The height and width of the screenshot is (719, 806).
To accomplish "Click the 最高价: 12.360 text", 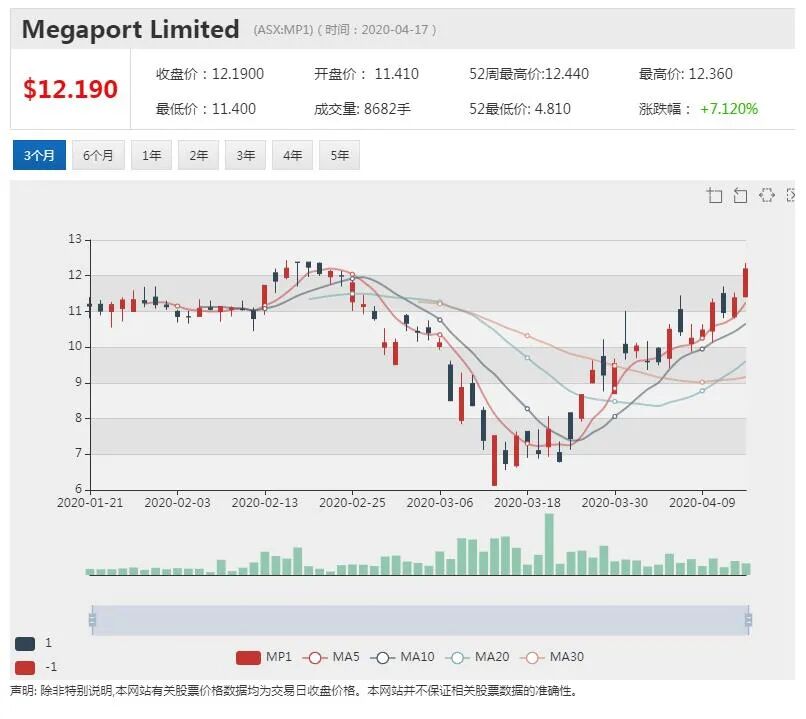I will pos(686,74).
